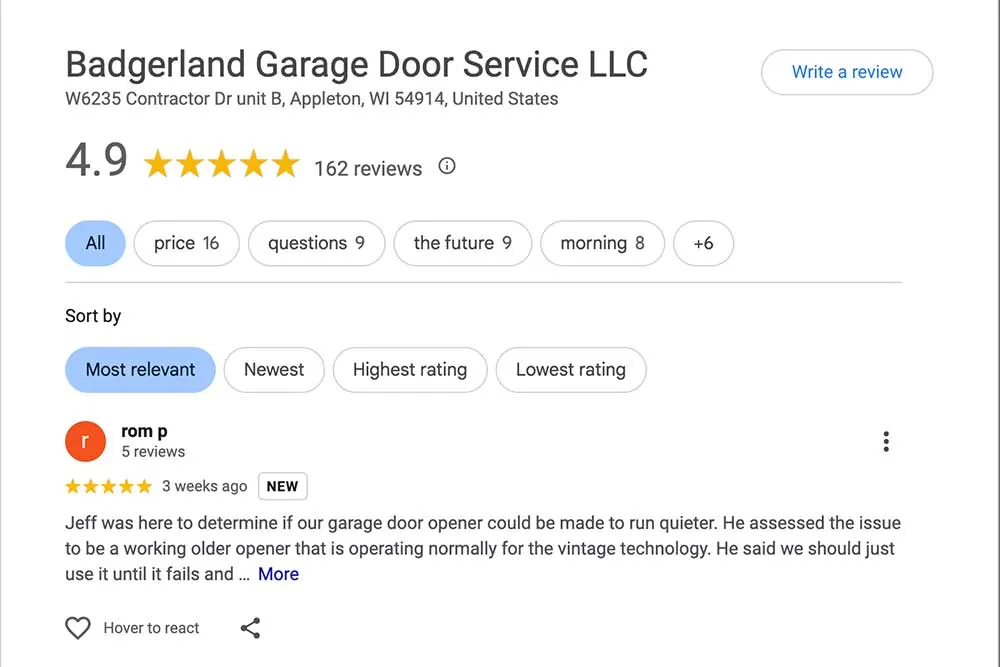Viewport: 1000px width, 667px height.
Task: Open the review options three-dot menu
Action: (886, 440)
